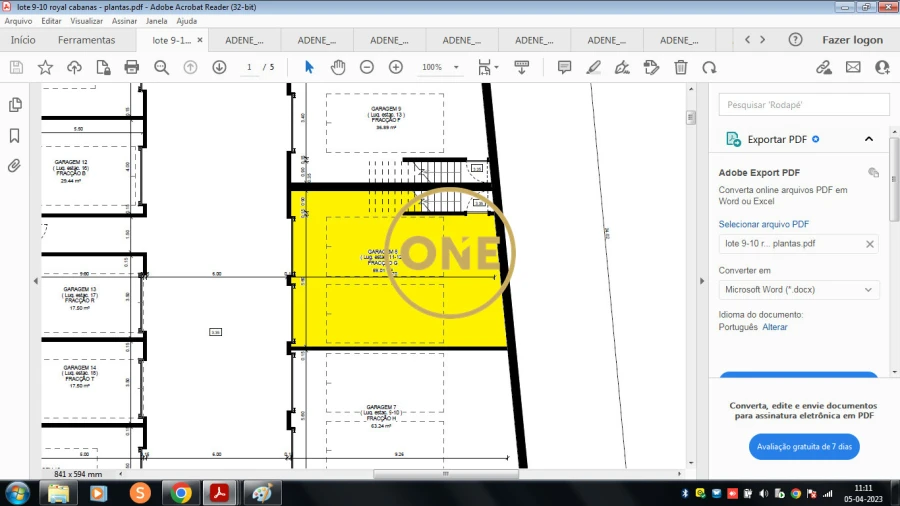Screen dimensions: 900x506
Task: Click the Alterar language link
Action: point(775,327)
